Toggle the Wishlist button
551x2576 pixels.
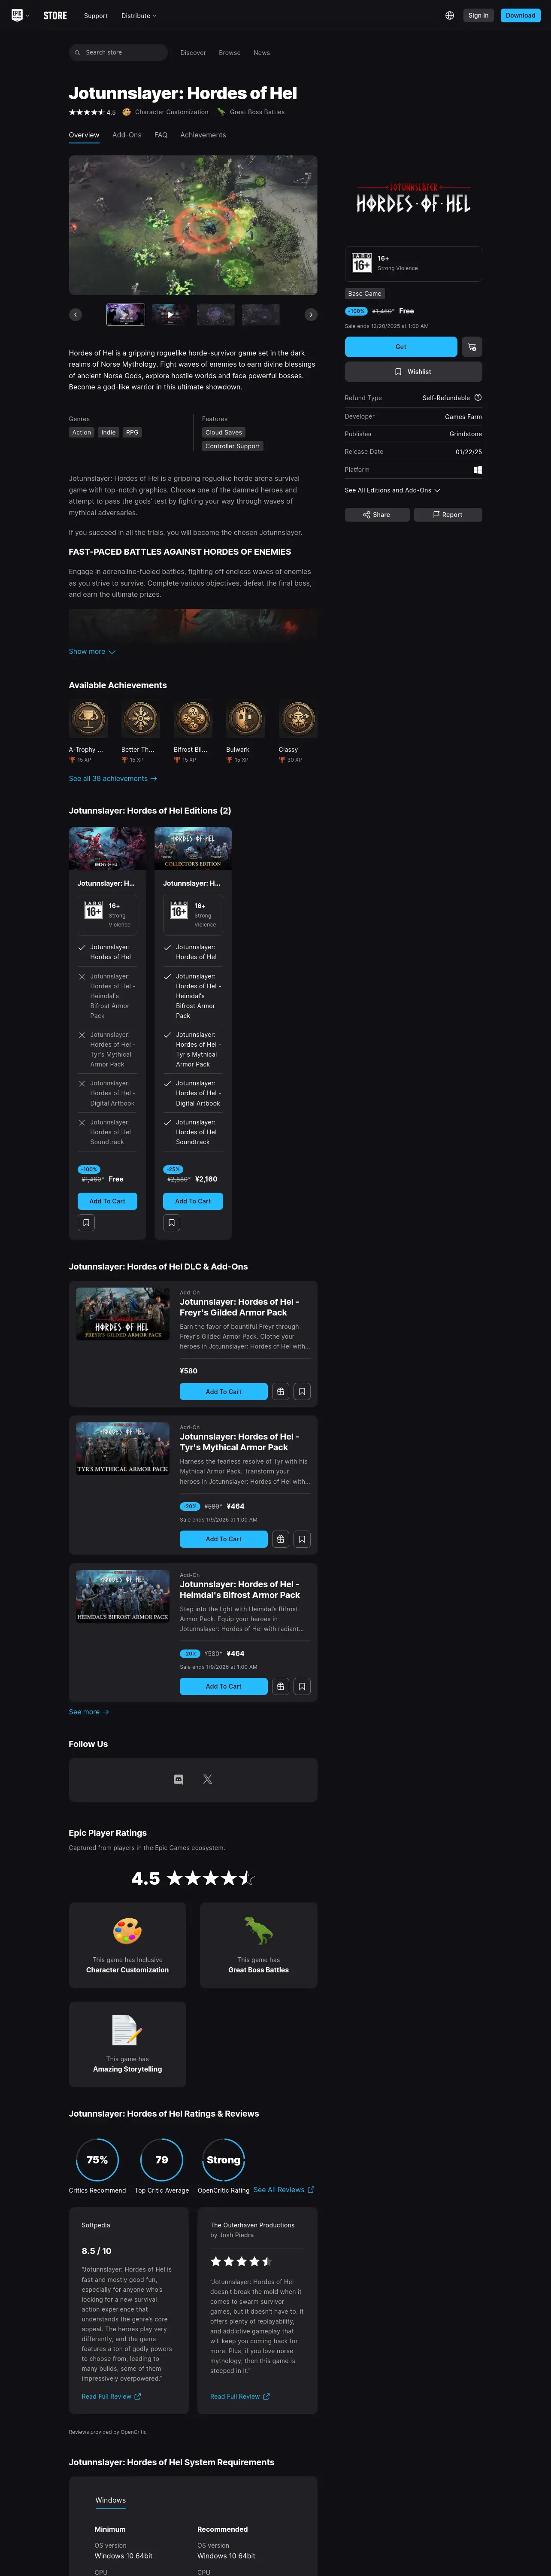[413, 372]
